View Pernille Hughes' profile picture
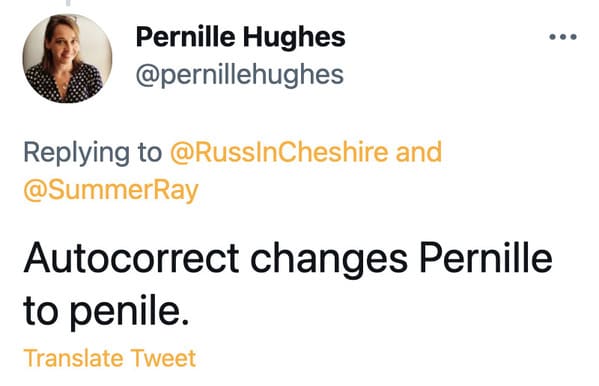This screenshot has width=599, height=386. (68, 58)
